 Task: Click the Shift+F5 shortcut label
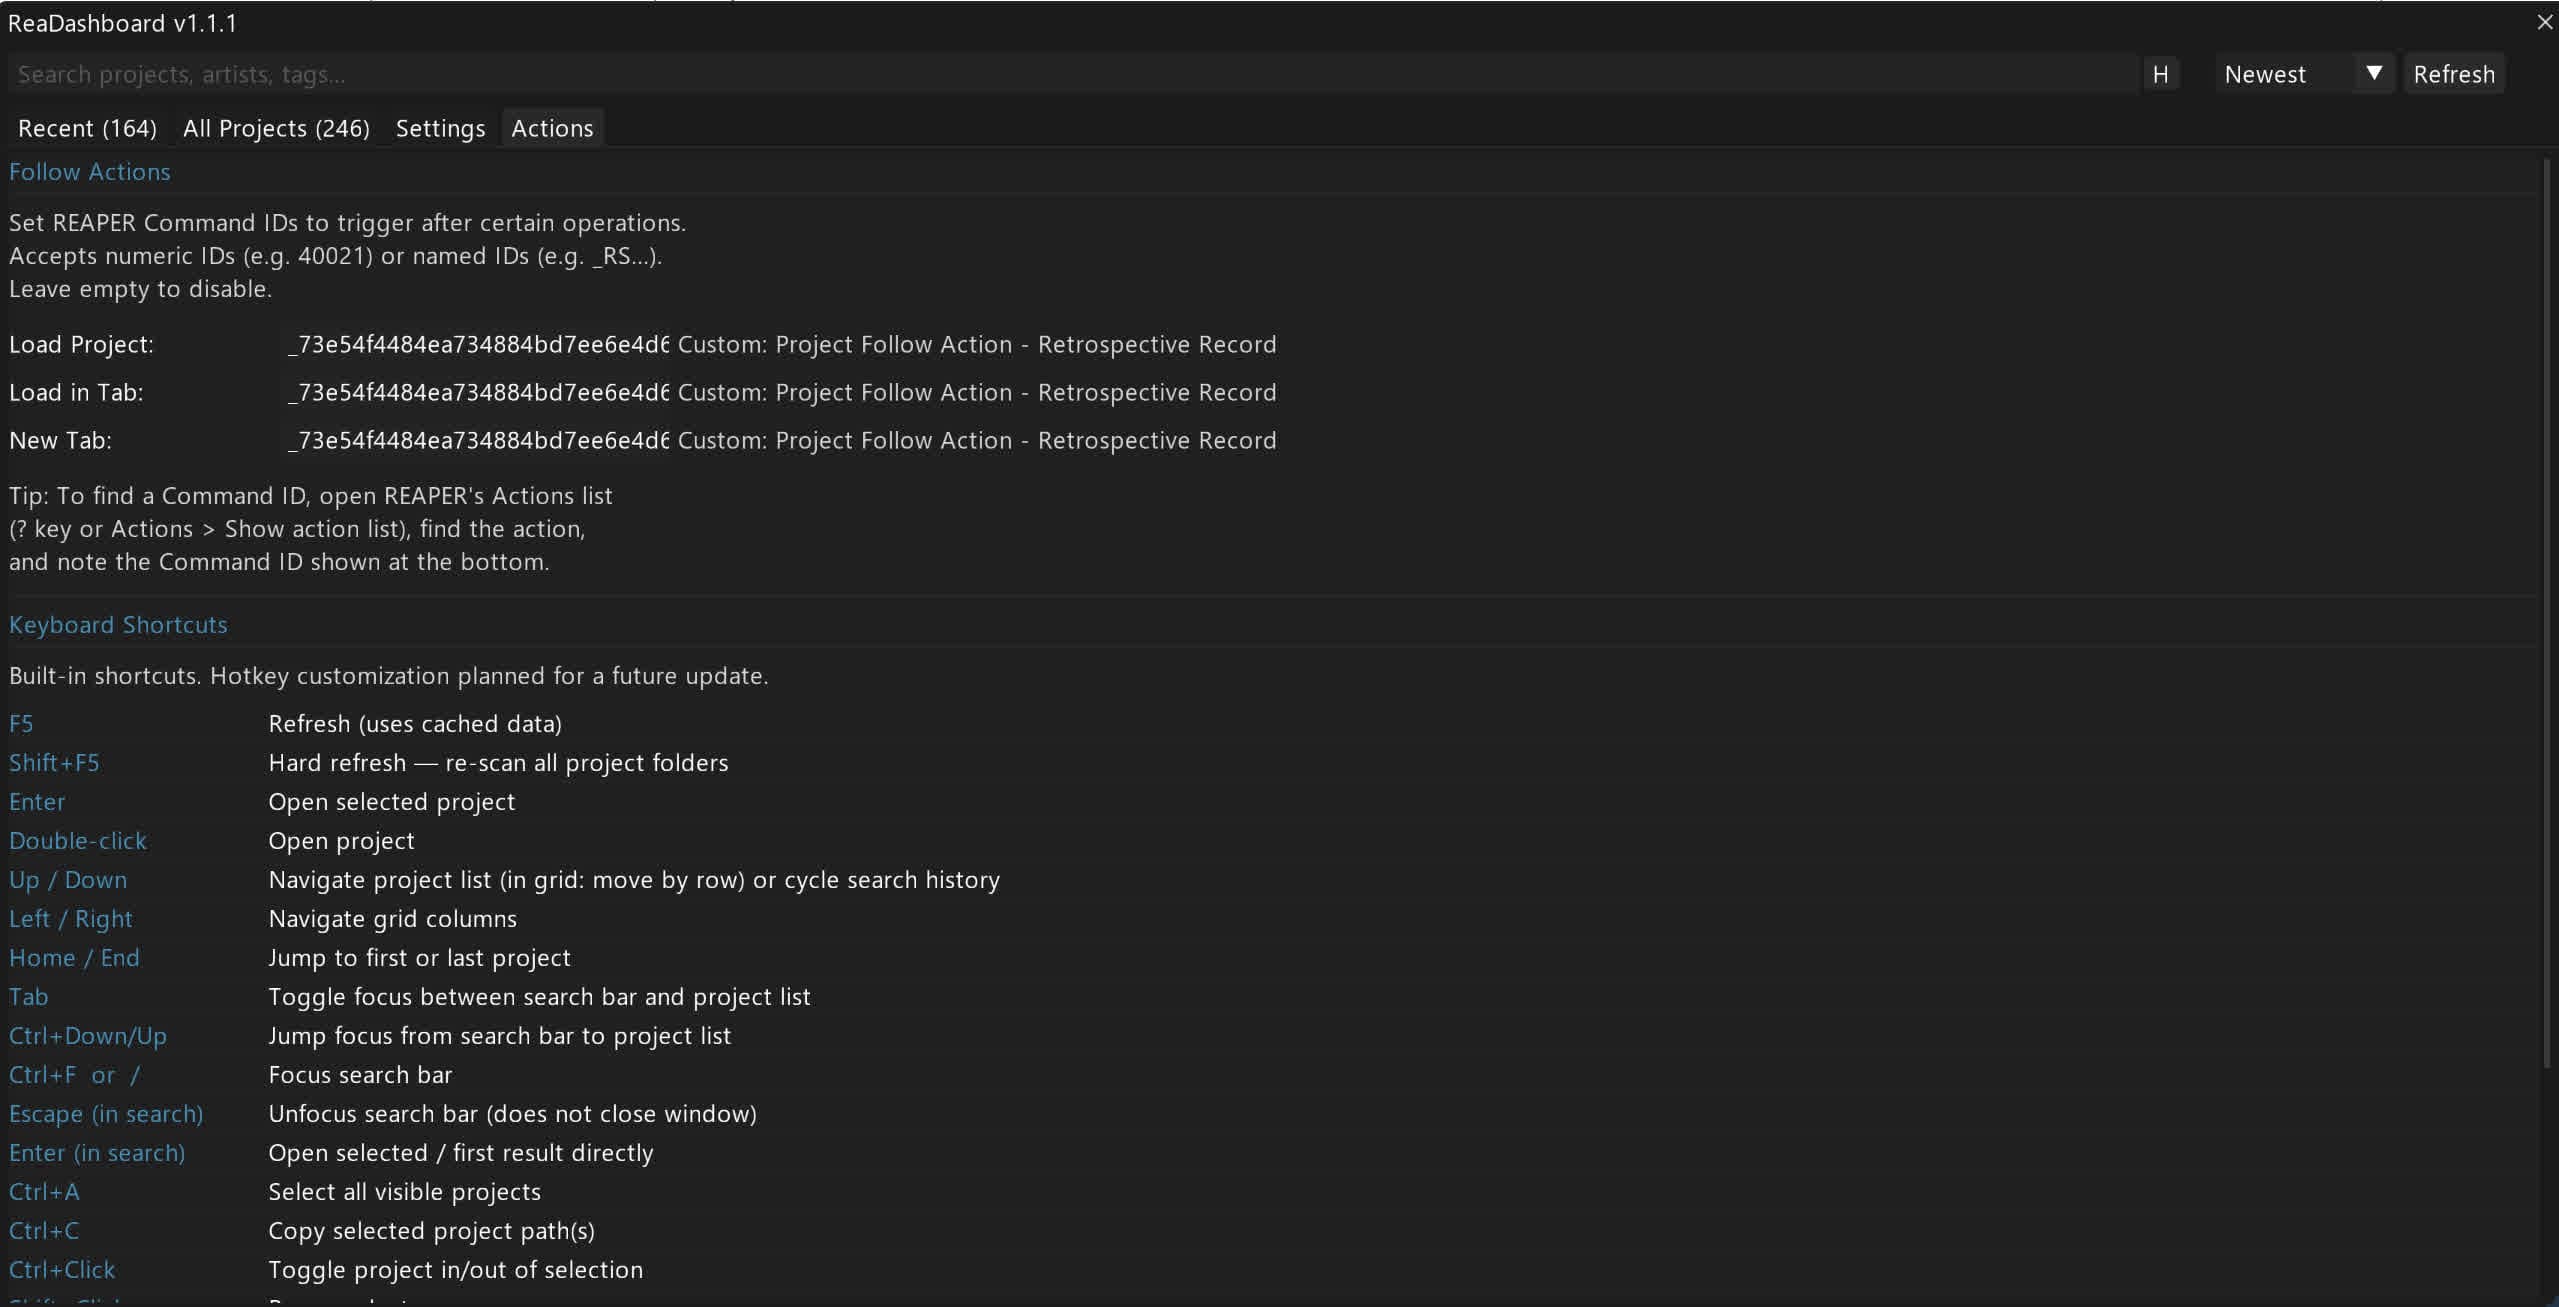pyautogui.click(x=54, y=763)
